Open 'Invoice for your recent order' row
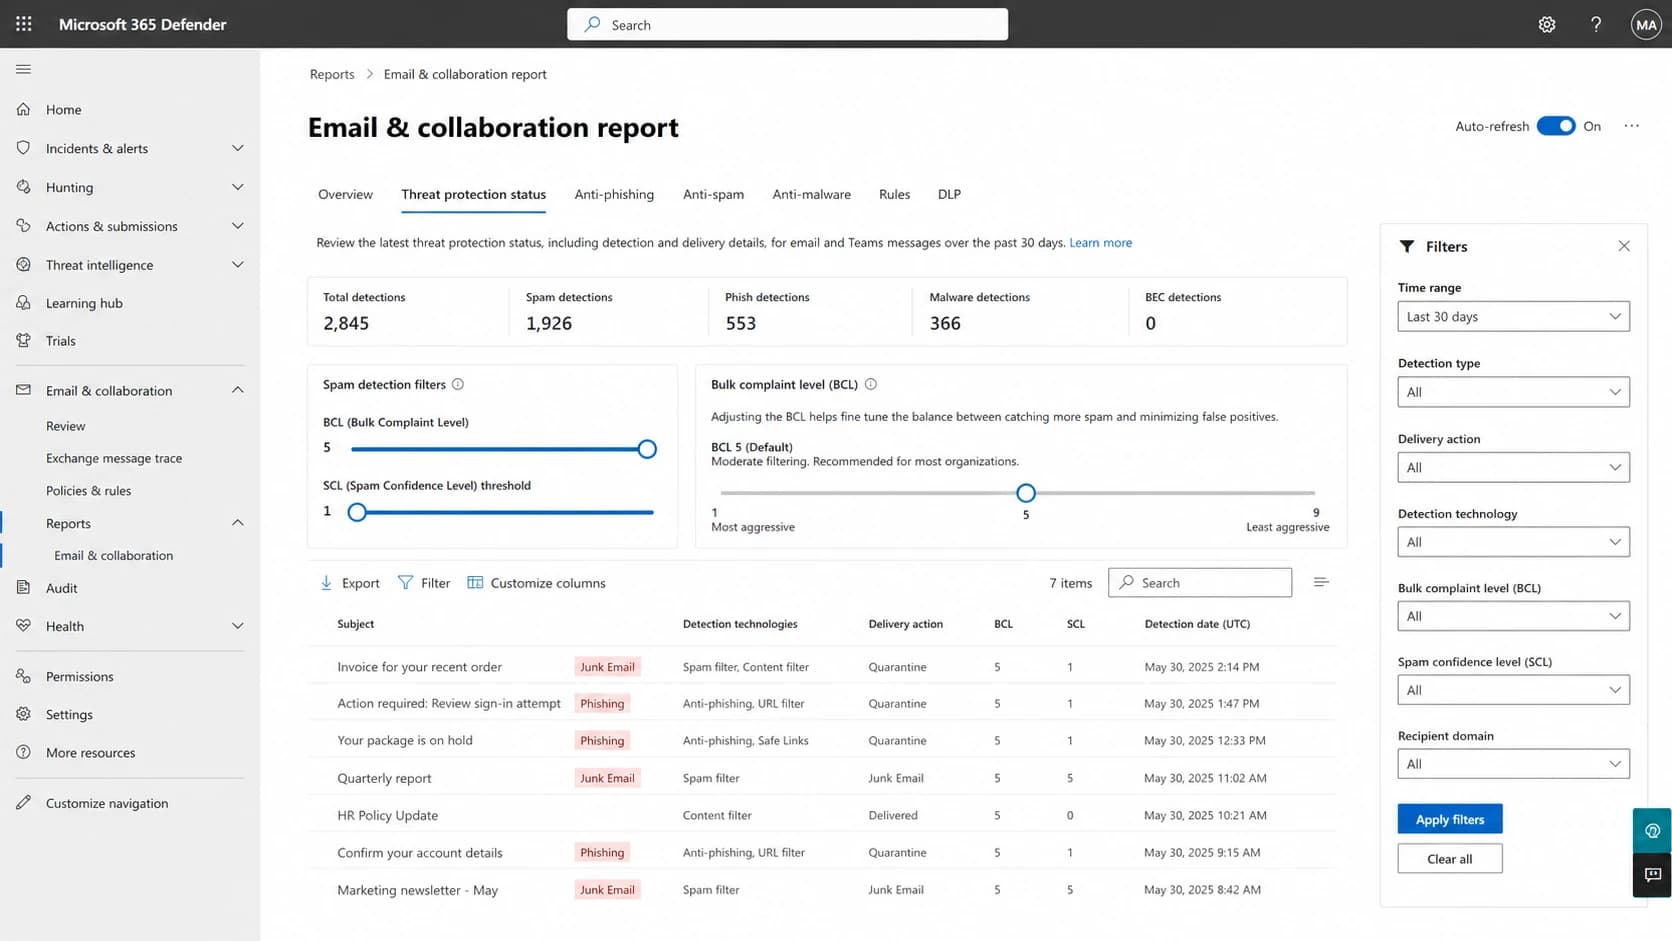 coord(822,667)
